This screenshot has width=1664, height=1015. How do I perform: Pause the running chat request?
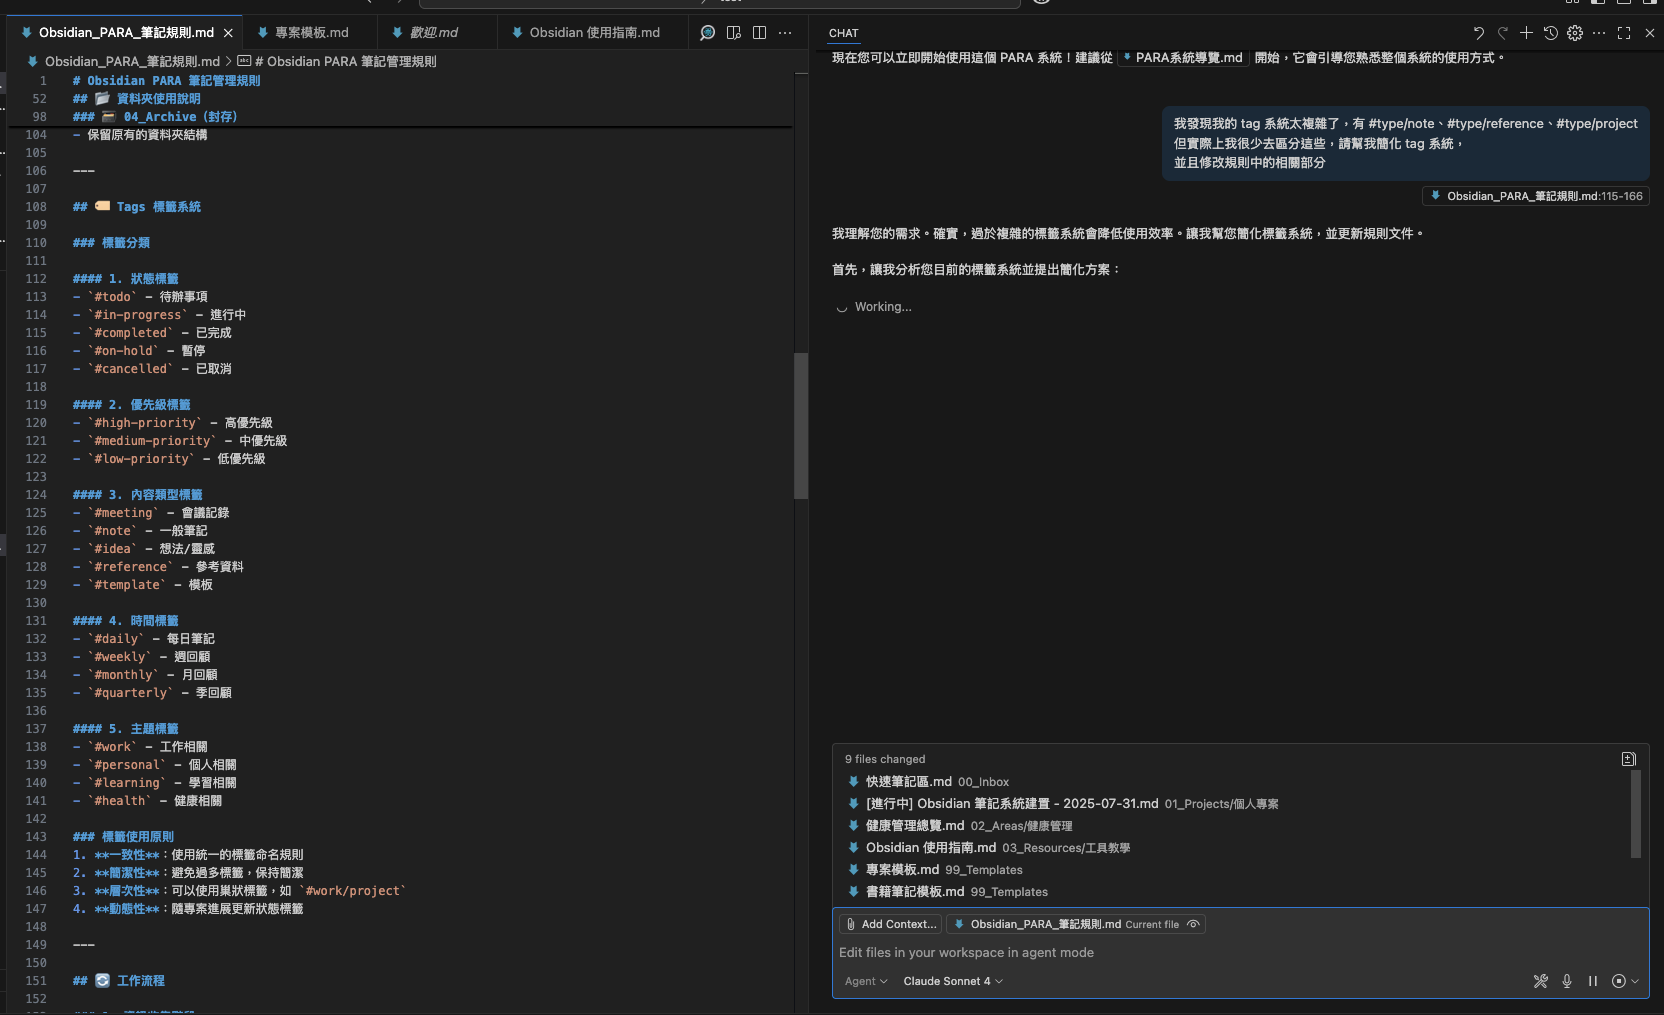point(1593,981)
